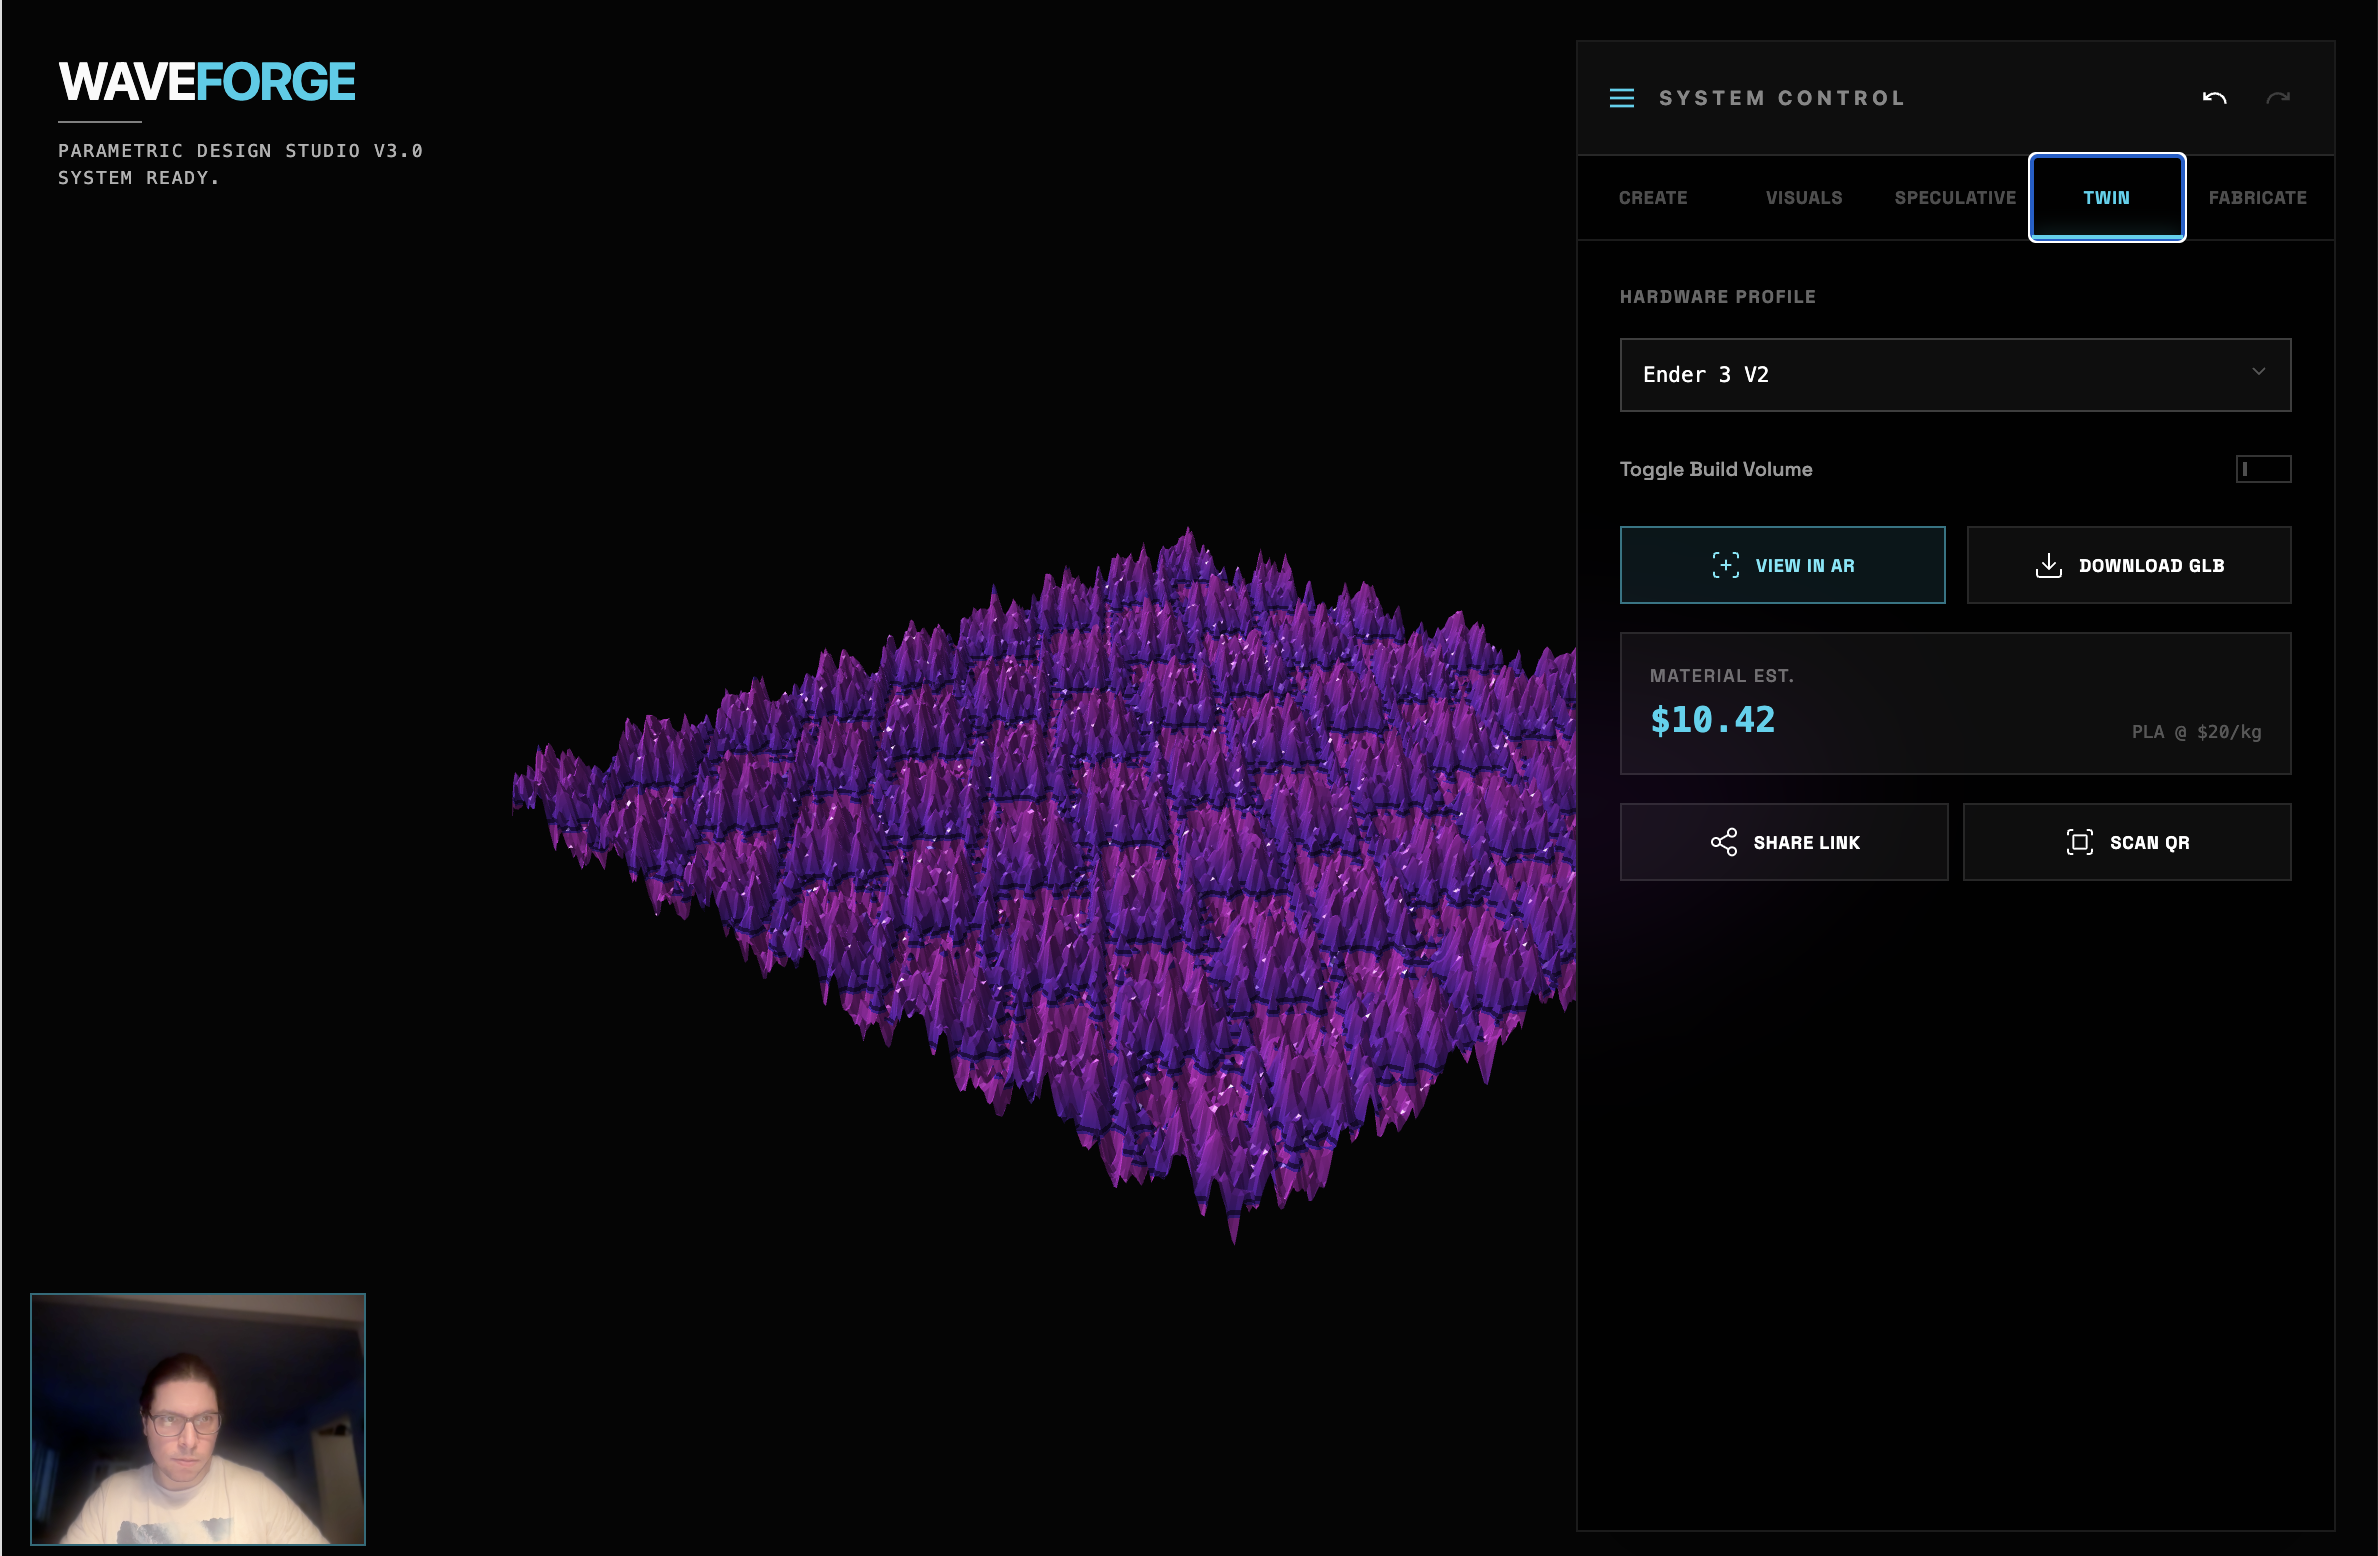Select the SPECULATIVE tab
Screen dimensions: 2378x1556
coord(1954,198)
